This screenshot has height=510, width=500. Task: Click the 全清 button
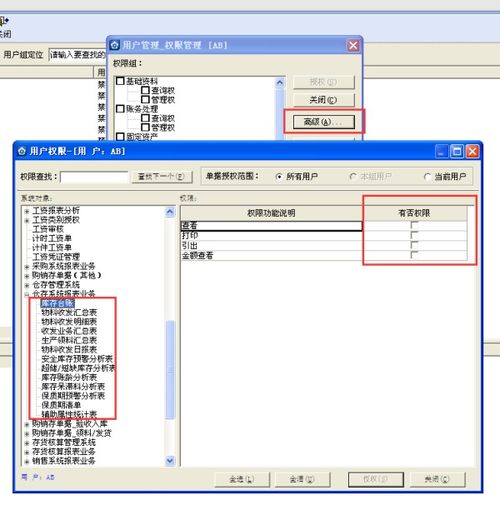click(302, 479)
